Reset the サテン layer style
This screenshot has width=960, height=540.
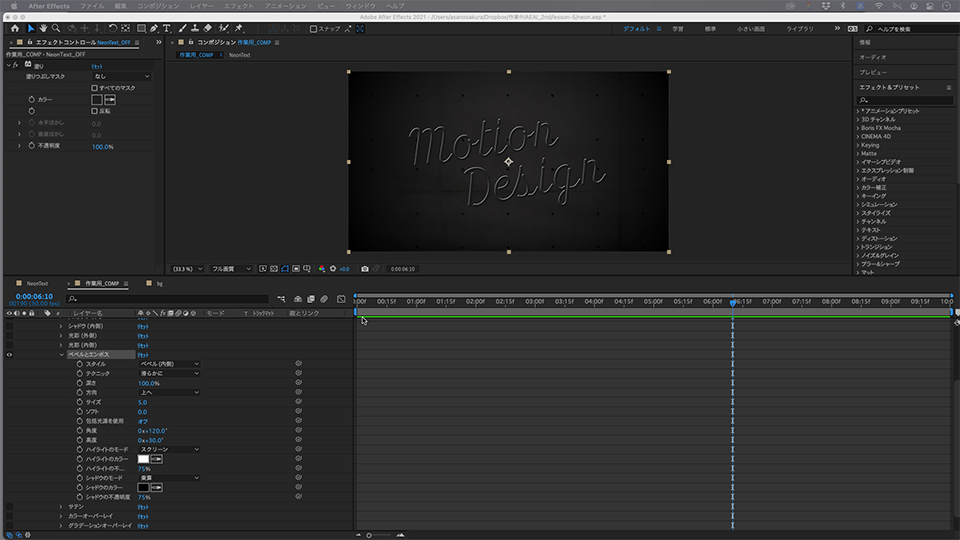pyautogui.click(x=142, y=507)
